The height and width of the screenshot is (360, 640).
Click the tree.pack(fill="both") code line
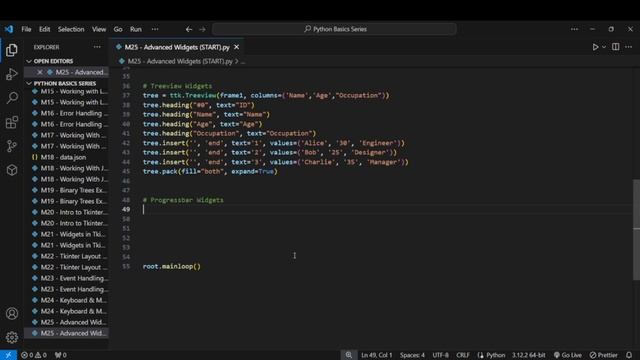(210, 171)
